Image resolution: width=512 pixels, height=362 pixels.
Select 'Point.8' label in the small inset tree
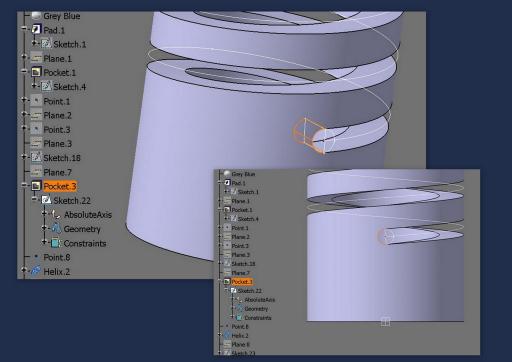(240, 327)
